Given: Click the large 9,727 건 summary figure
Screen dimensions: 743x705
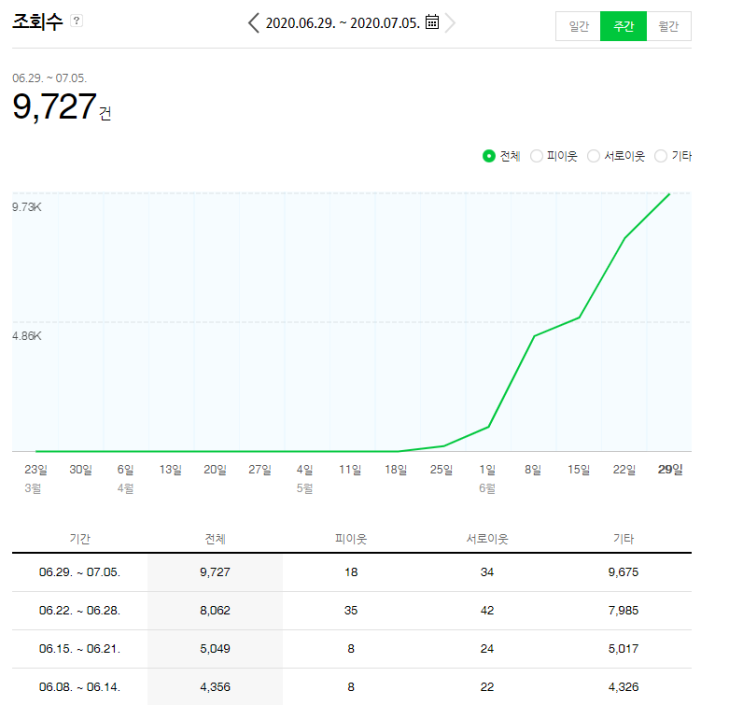Looking at the screenshot, I should pos(62,107).
